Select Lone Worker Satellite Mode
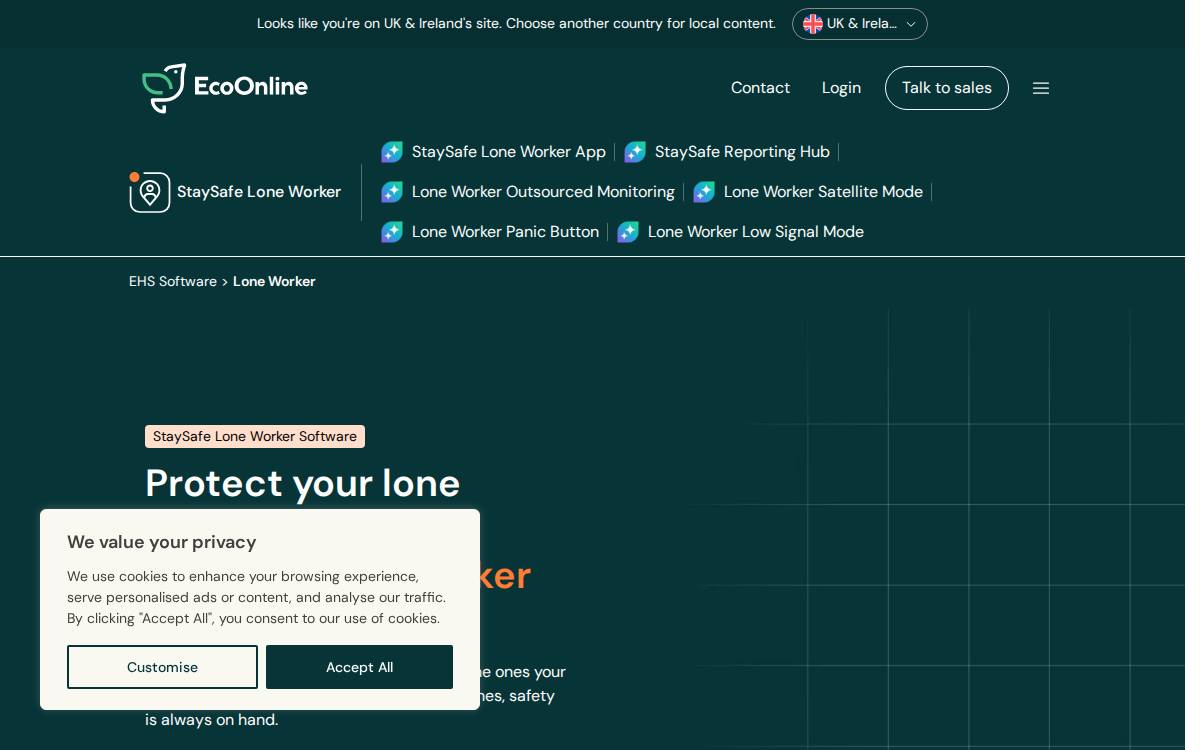This screenshot has height=750, width=1200. [x=823, y=192]
